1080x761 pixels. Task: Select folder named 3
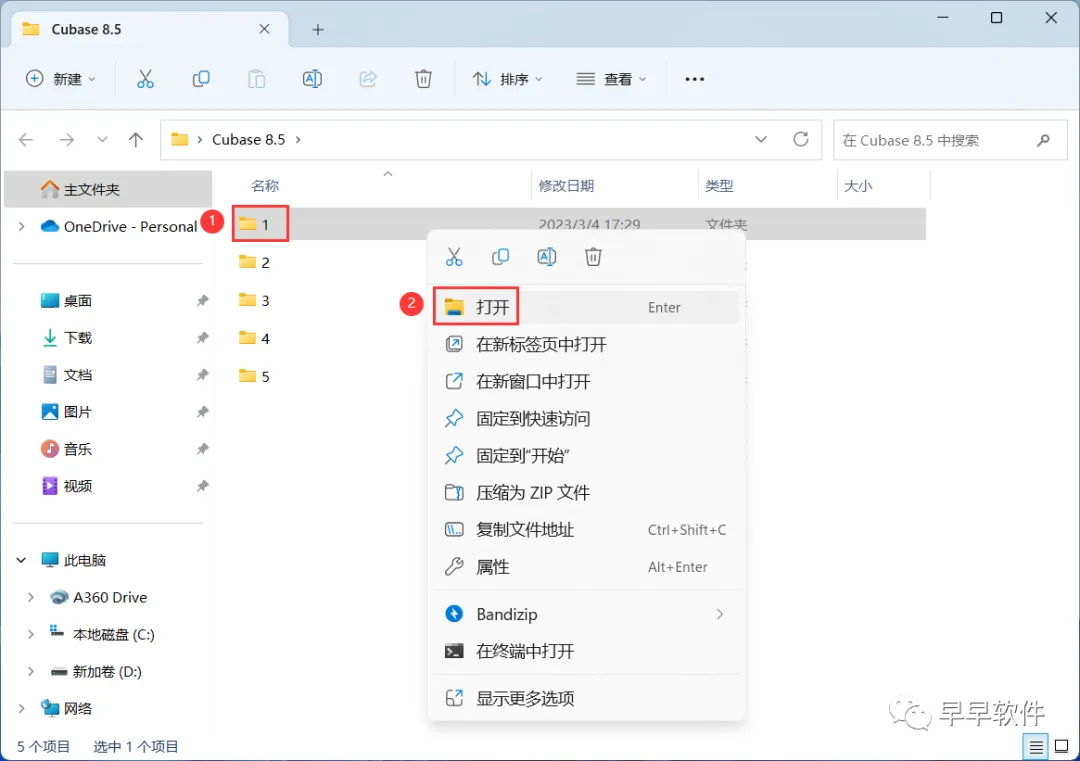pyautogui.click(x=254, y=300)
